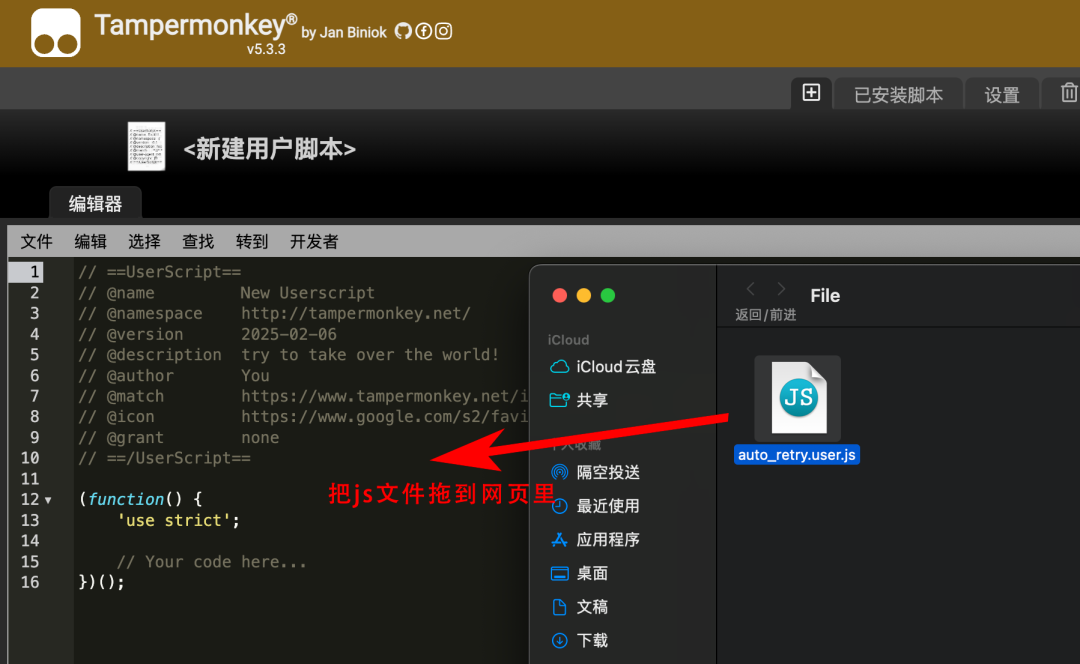Place cursor on the @name line
The width and height of the screenshot is (1080, 664).
(227, 293)
